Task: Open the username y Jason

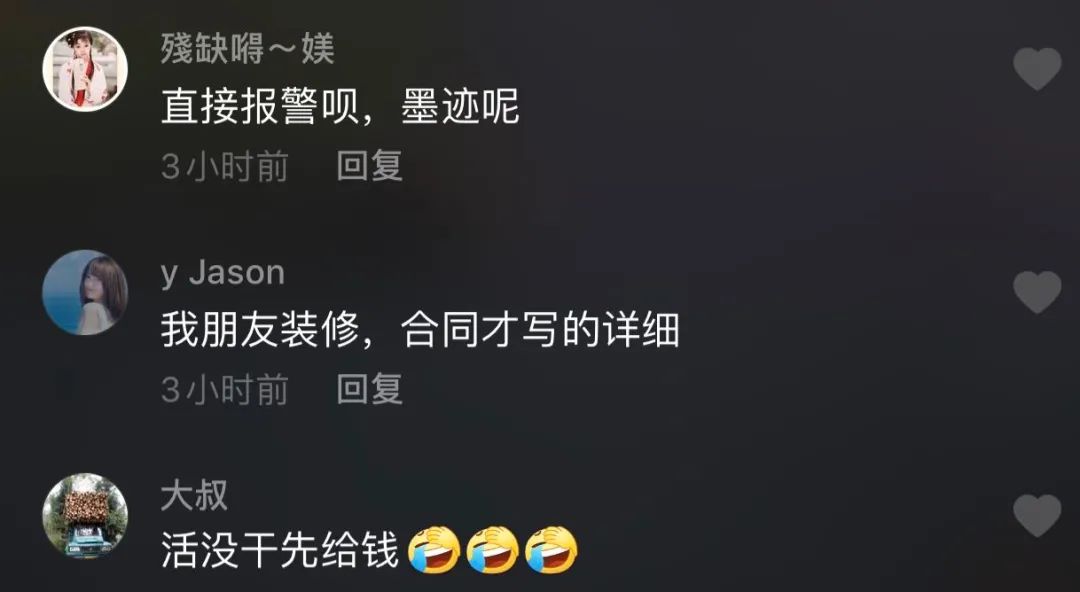Action: tap(223, 274)
